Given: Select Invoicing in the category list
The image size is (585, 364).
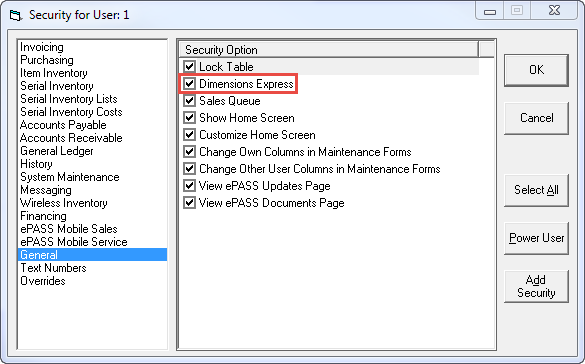Looking at the screenshot, I should (x=42, y=47).
